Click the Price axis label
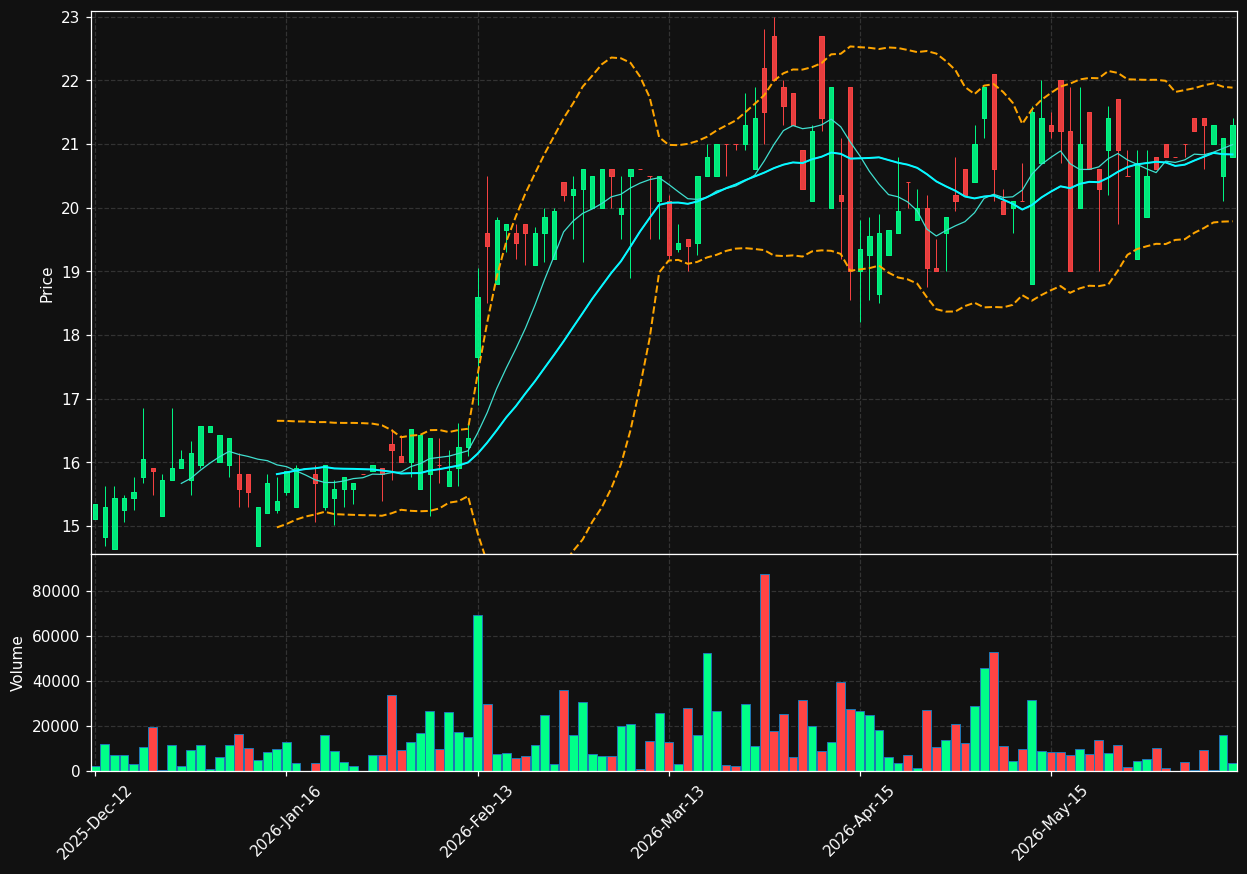The image size is (1247, 874). (x=47, y=284)
